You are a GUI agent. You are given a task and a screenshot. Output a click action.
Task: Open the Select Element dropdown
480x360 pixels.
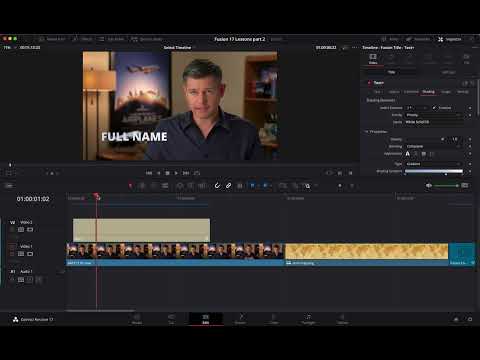click(x=417, y=108)
